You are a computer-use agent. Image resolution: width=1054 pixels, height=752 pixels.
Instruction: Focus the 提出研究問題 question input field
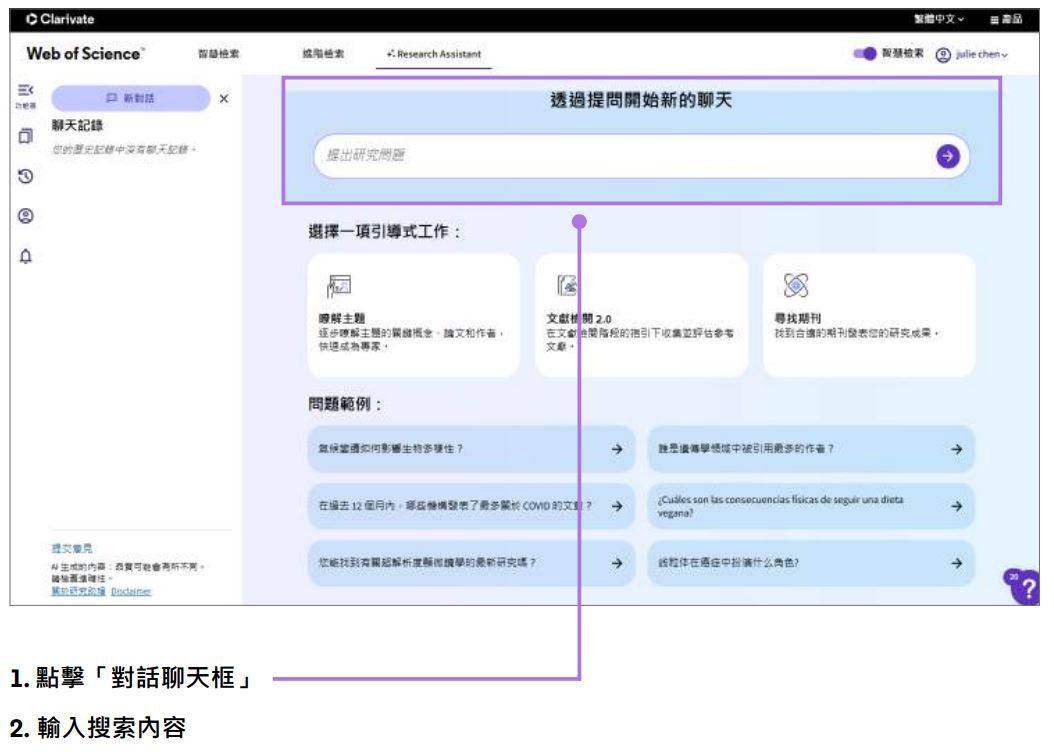pyautogui.click(x=641, y=157)
